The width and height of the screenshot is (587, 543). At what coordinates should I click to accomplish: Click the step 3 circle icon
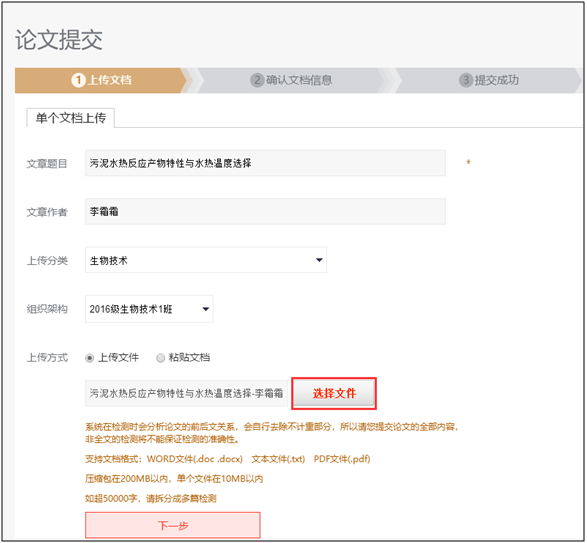tap(466, 80)
